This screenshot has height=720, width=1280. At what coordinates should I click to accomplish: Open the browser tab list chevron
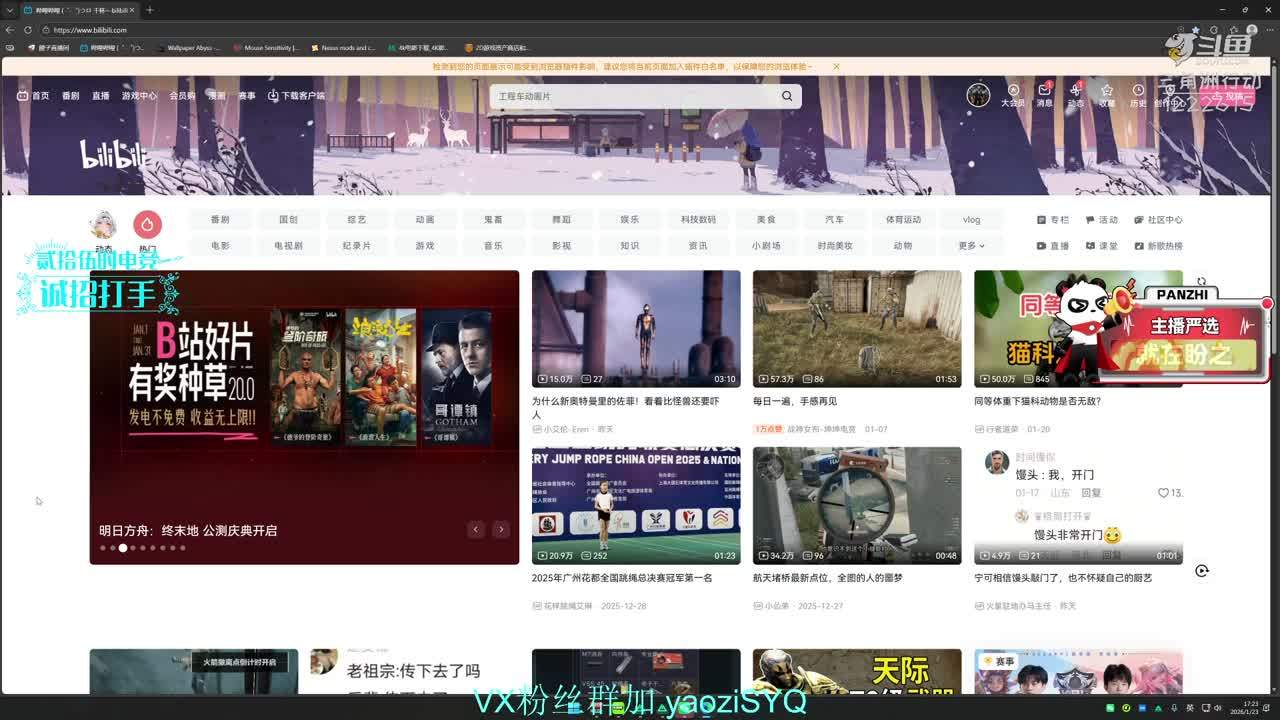coord(10,10)
